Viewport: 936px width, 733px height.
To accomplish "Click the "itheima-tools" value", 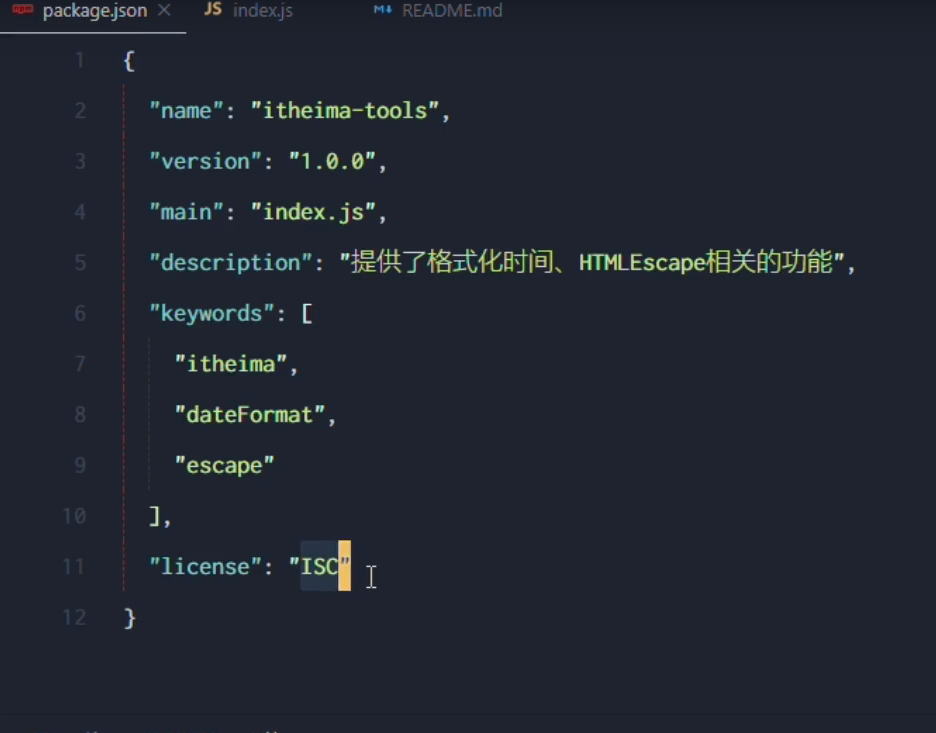I will pyautogui.click(x=344, y=110).
